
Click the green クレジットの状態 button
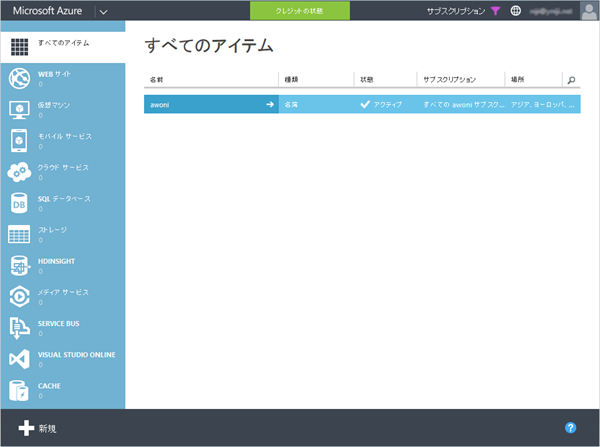click(x=300, y=11)
